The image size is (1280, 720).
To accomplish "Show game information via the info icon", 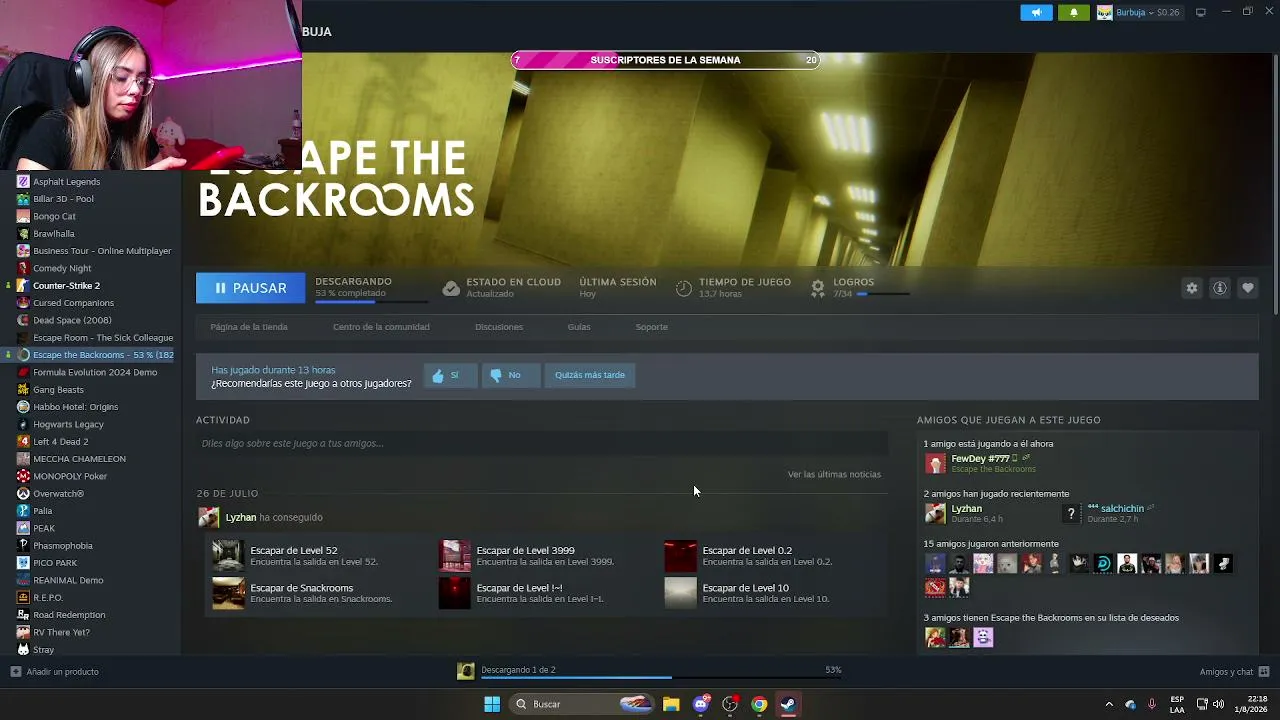I will coord(1220,288).
